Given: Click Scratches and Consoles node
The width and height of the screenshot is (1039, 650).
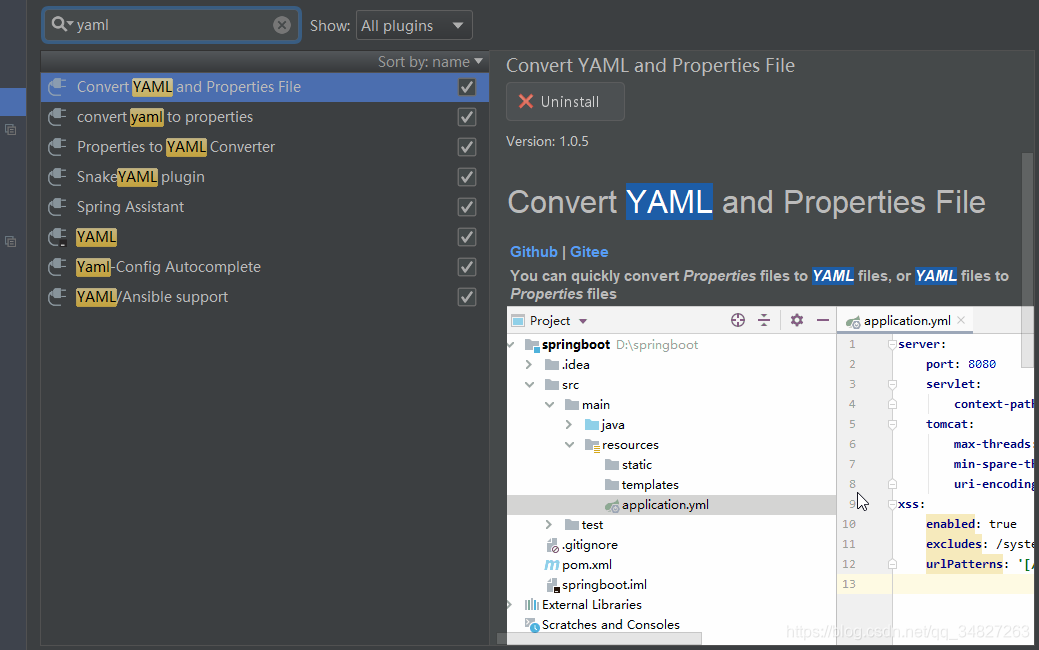Looking at the screenshot, I should 602,625.
